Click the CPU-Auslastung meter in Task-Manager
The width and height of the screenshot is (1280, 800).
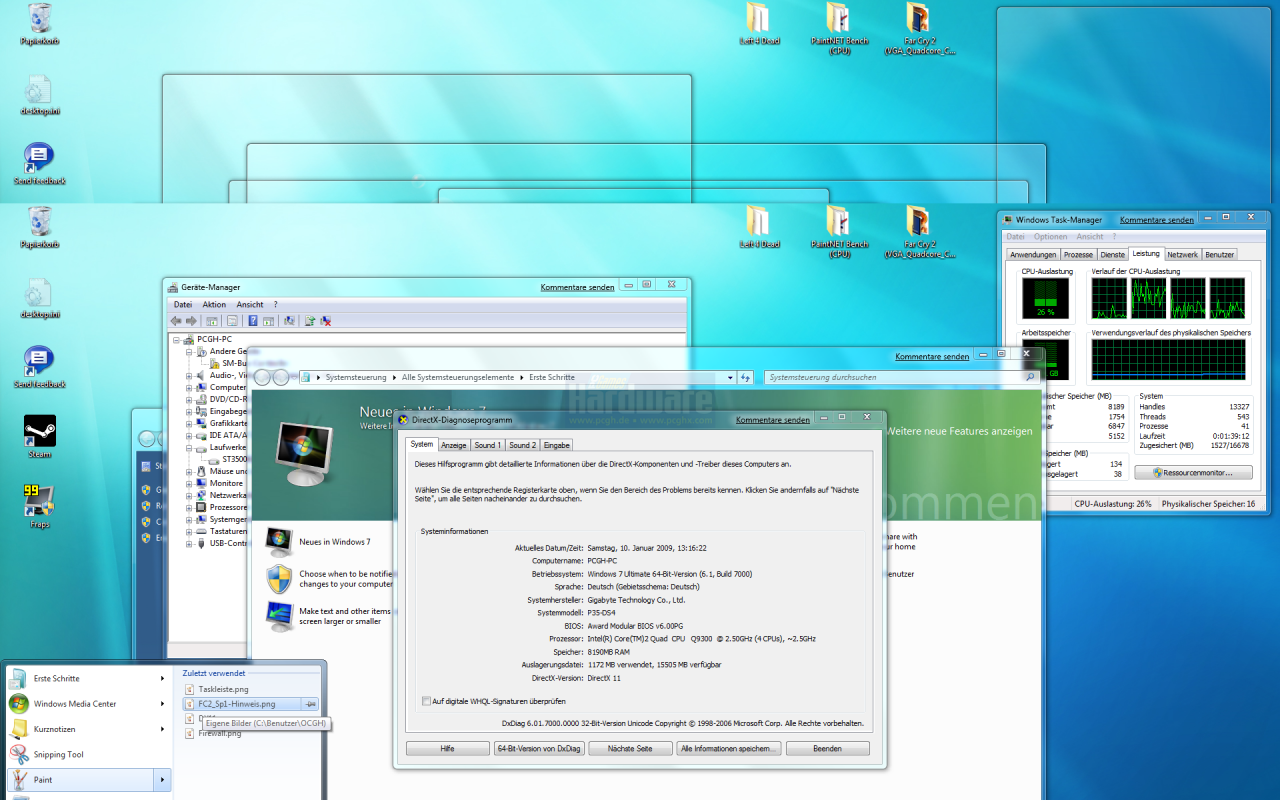[1045, 298]
